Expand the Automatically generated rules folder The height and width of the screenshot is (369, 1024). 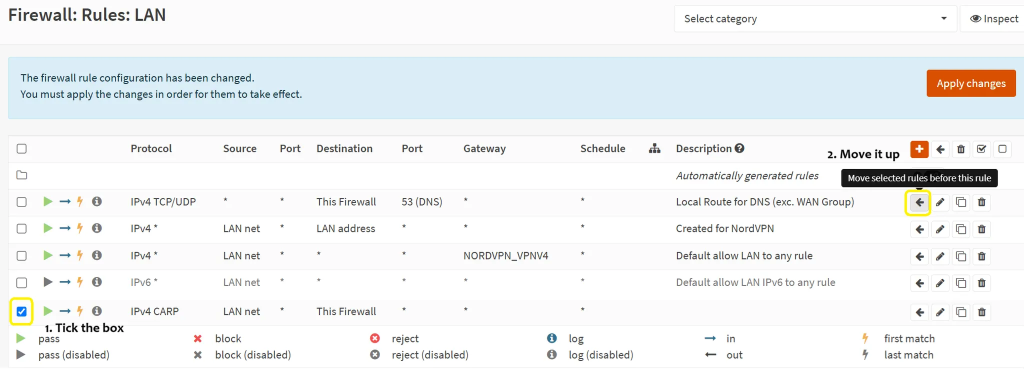point(22,176)
